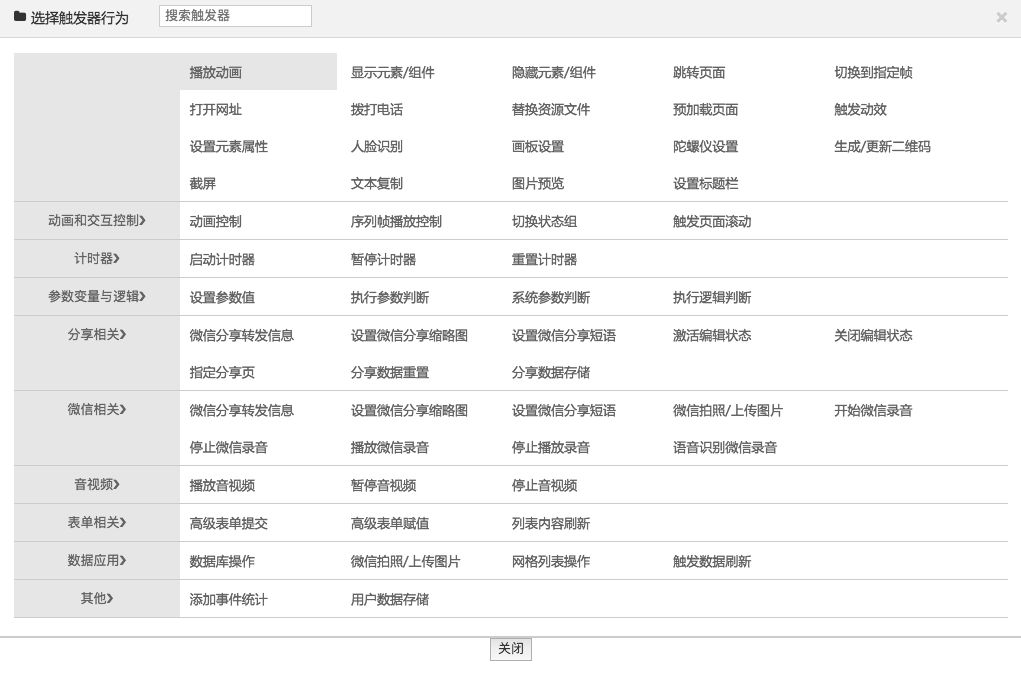Select 停止微信录音
The height and width of the screenshot is (686, 1021).
click(229, 447)
